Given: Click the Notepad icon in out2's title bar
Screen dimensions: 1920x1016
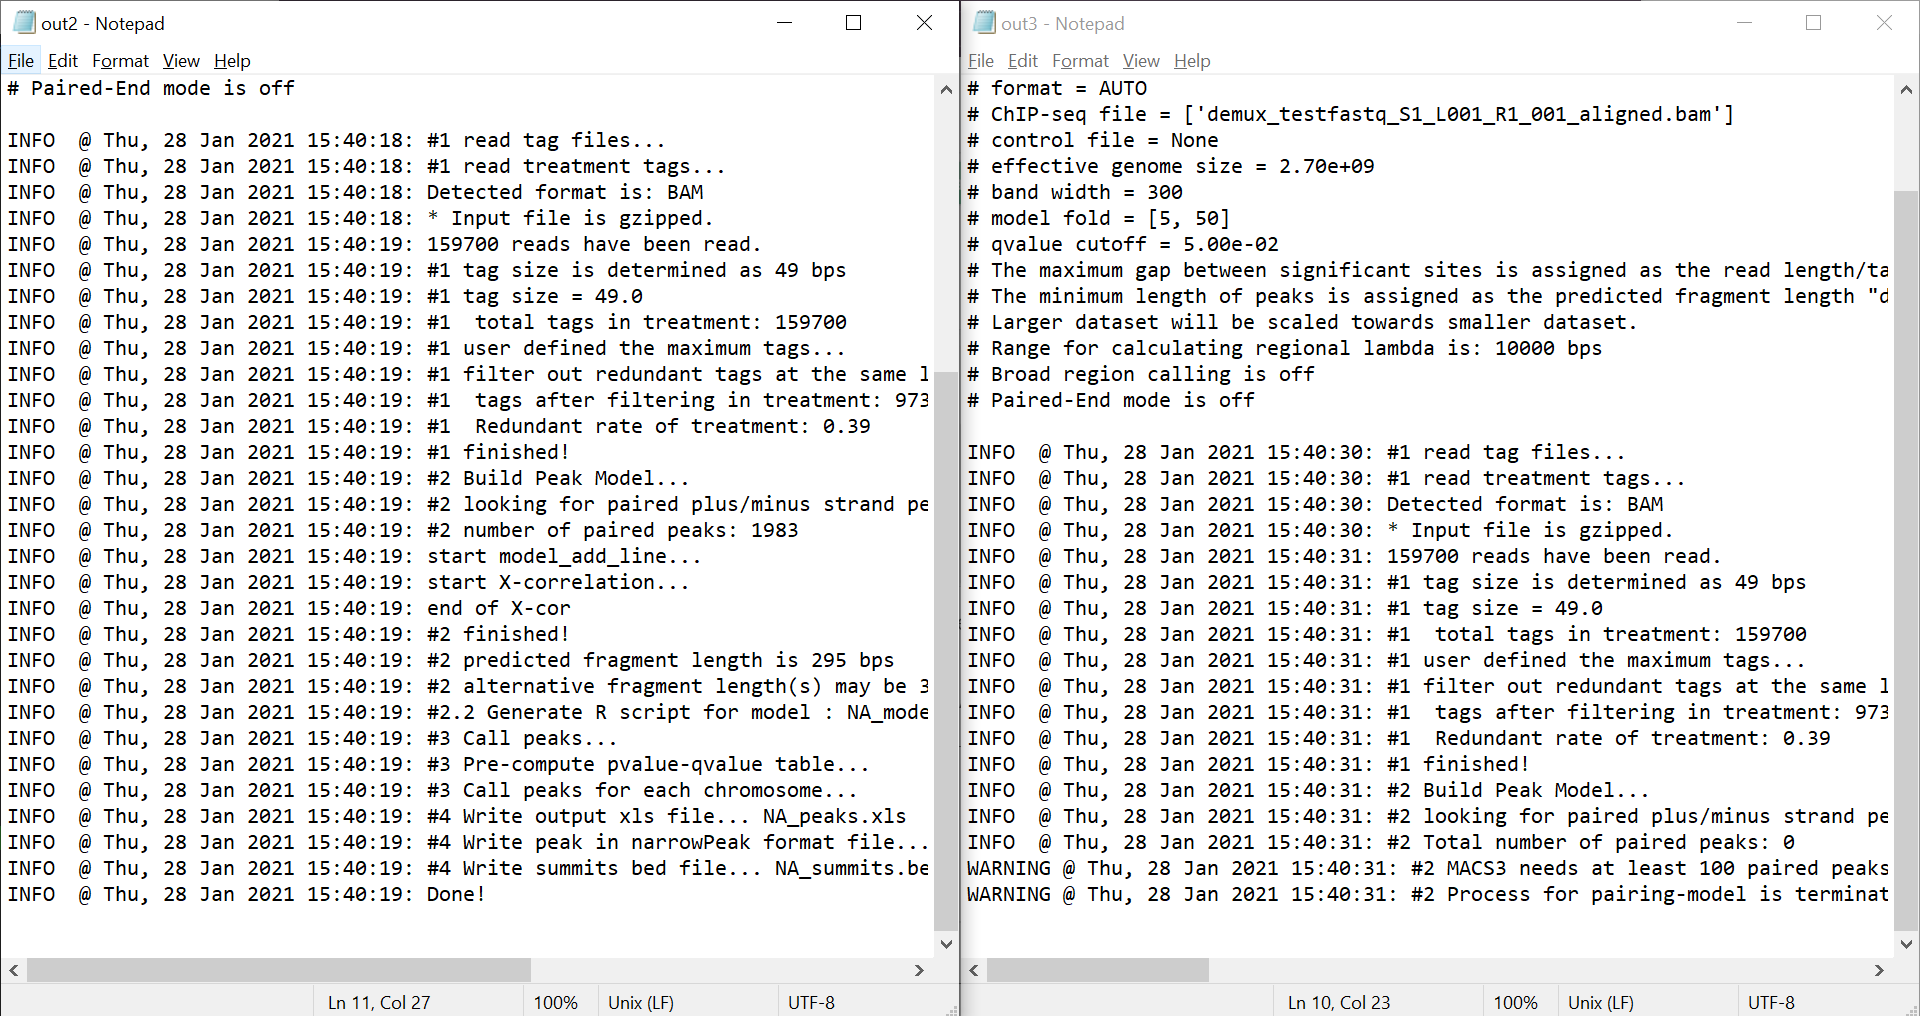Looking at the screenshot, I should point(22,22).
